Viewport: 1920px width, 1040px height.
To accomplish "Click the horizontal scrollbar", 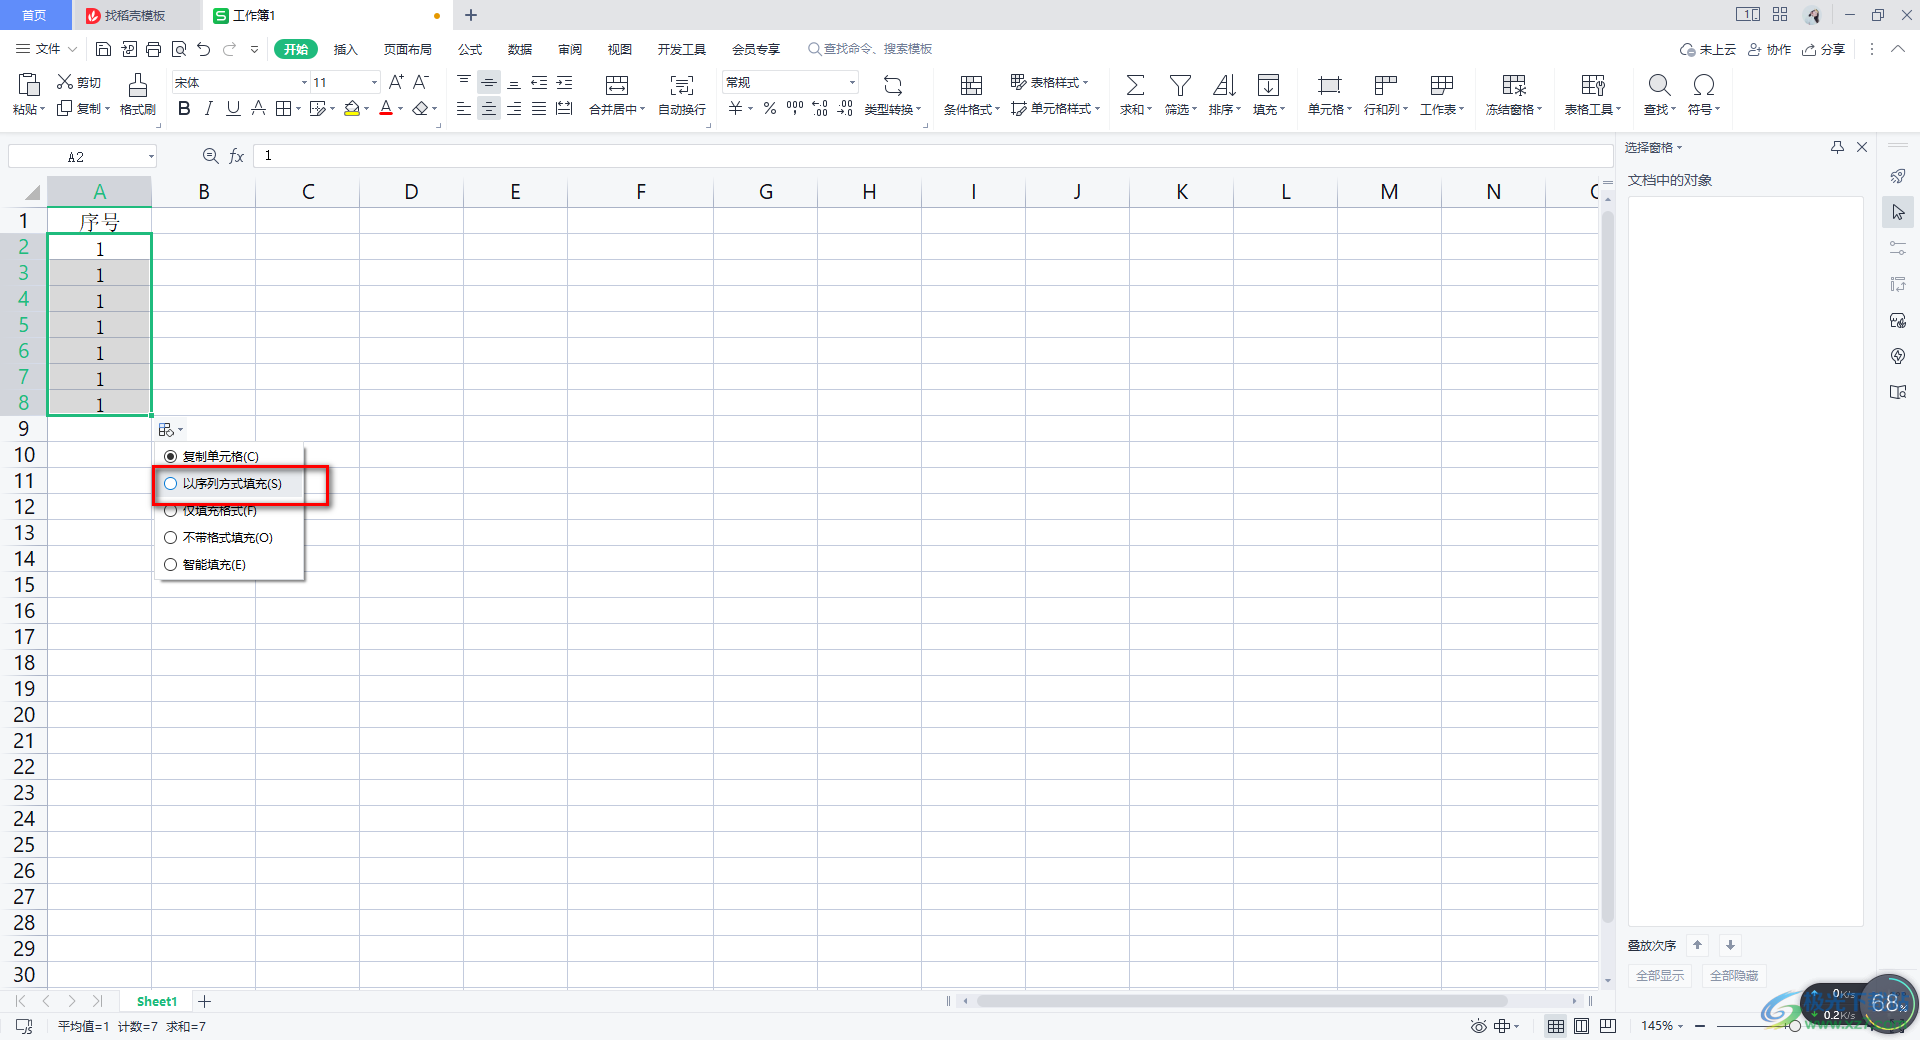I will coord(1242,1001).
